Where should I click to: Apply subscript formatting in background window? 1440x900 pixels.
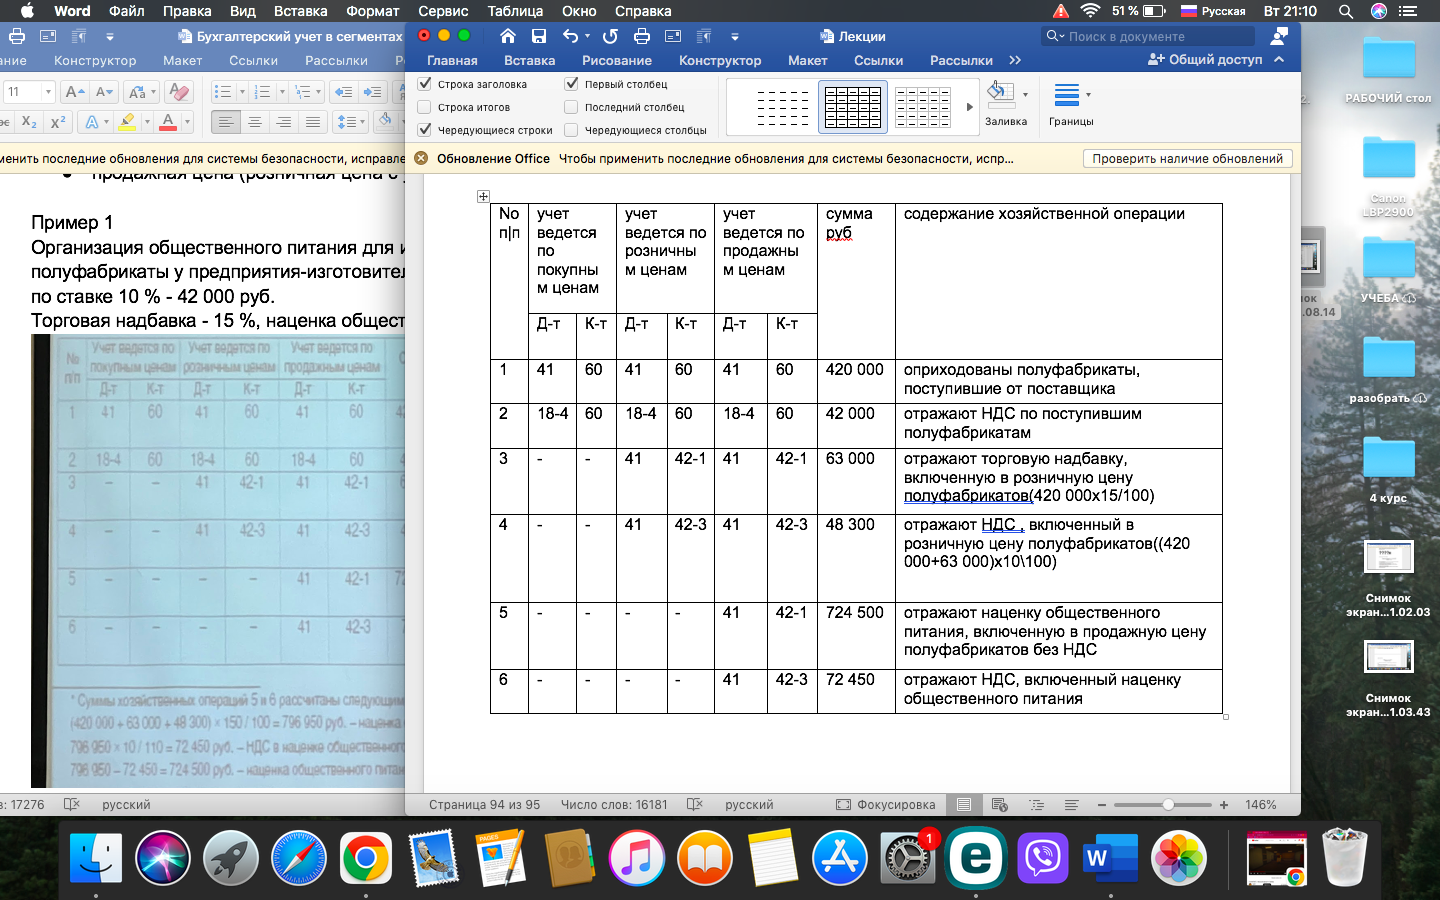pos(29,122)
